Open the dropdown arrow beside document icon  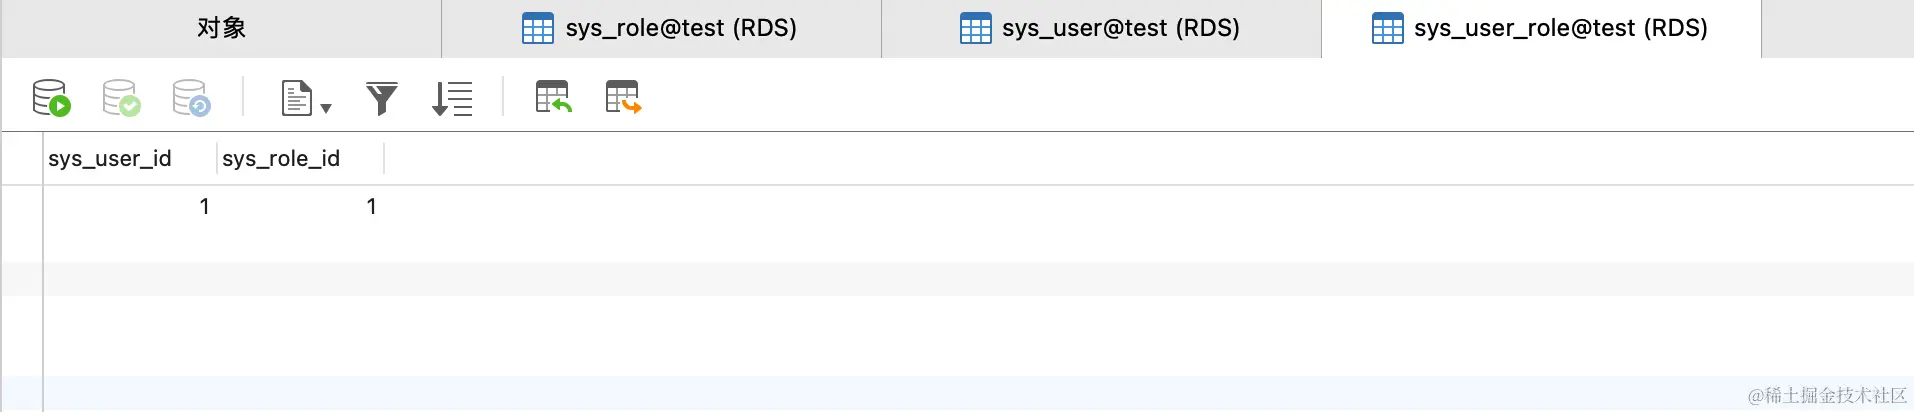pyautogui.click(x=326, y=108)
